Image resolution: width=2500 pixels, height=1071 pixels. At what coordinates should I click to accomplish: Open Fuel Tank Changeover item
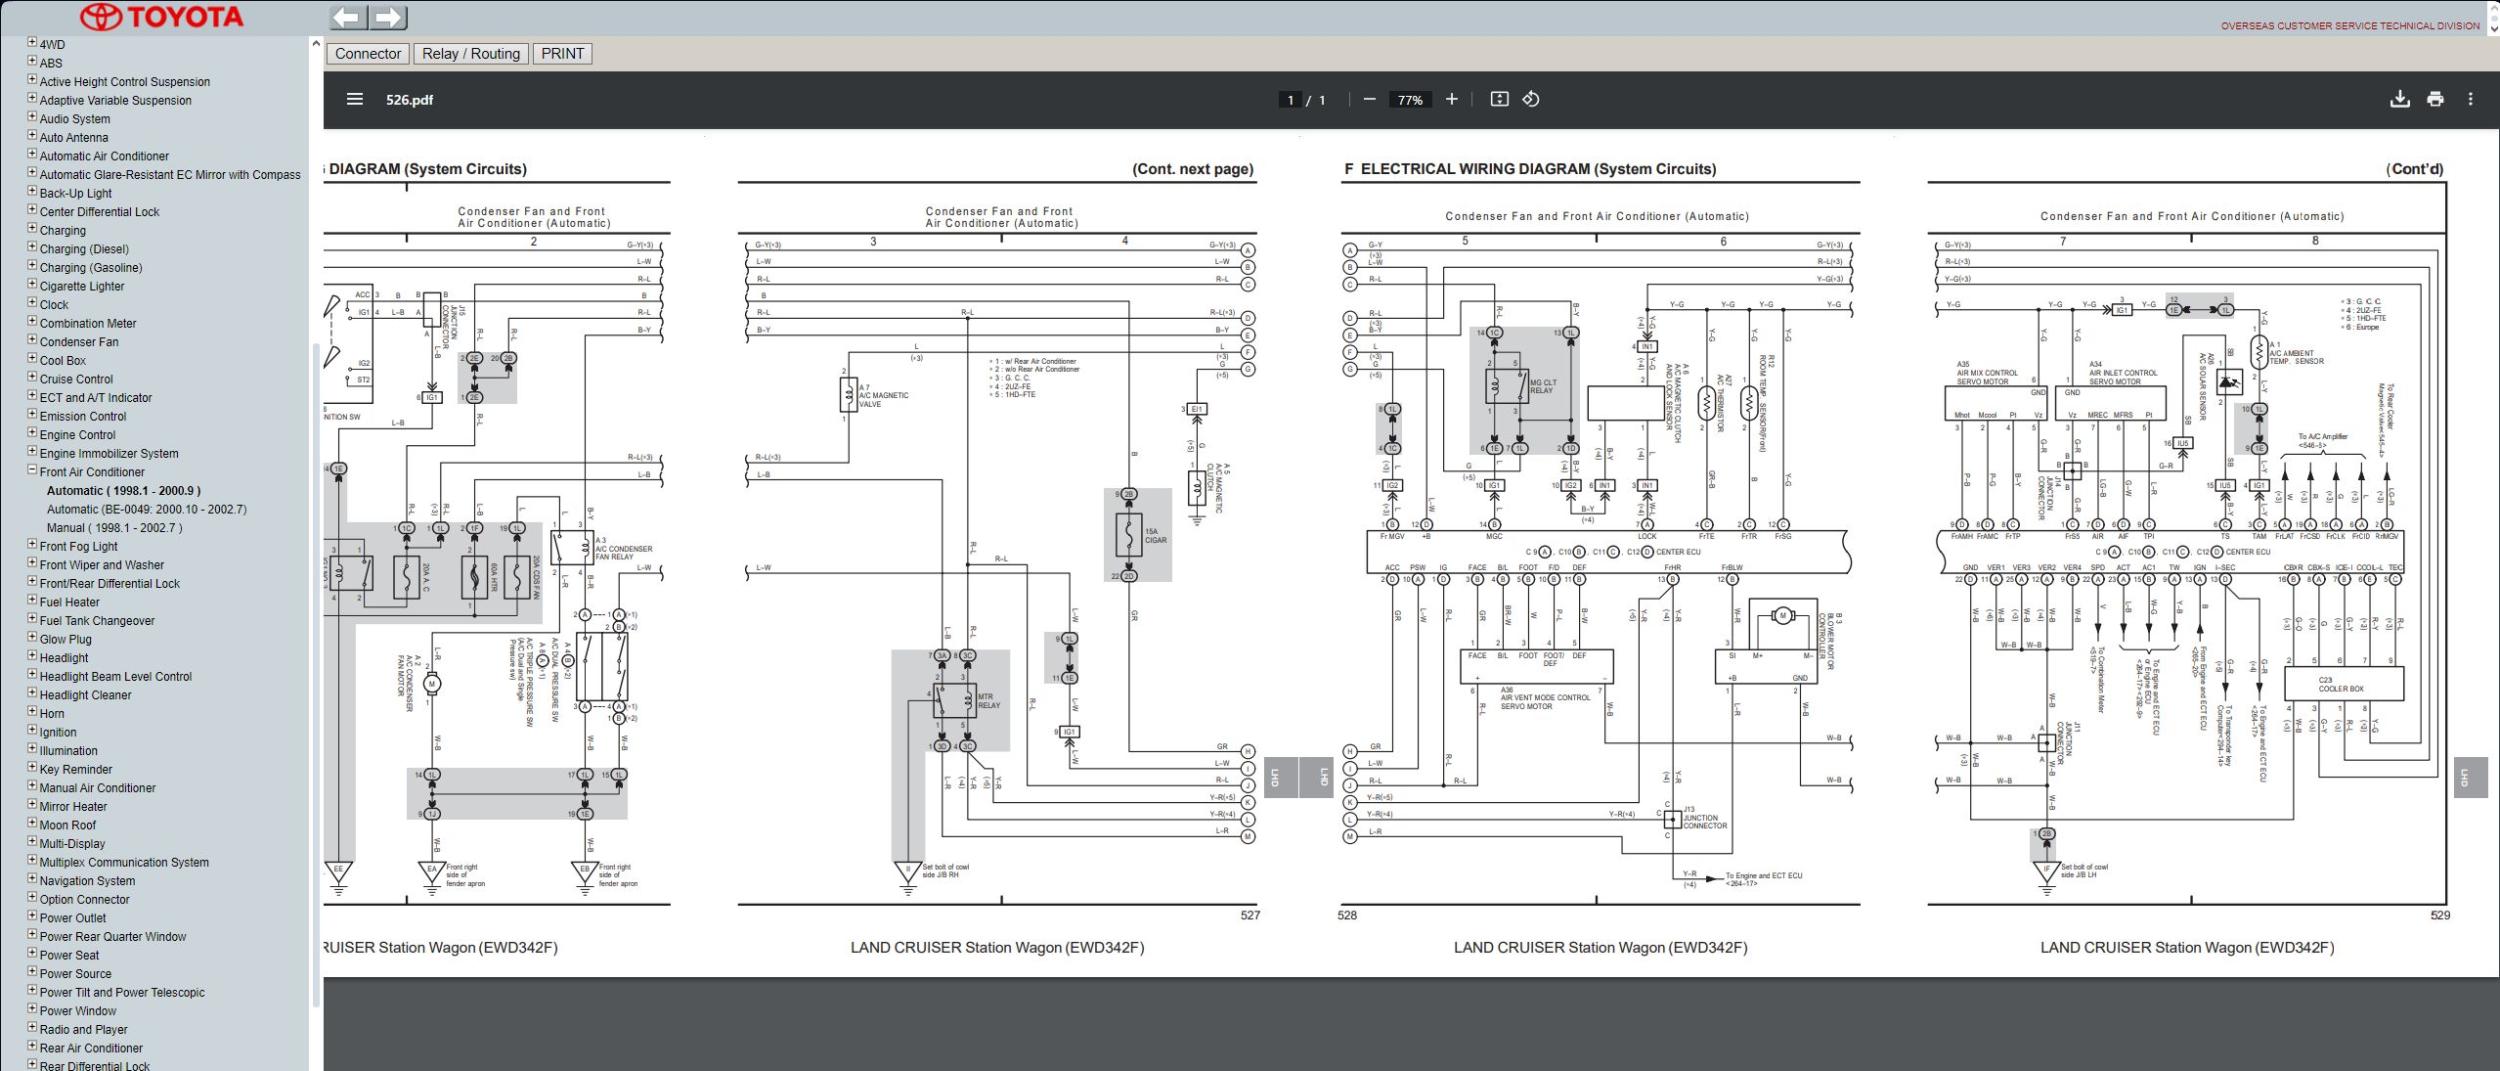pyautogui.click(x=97, y=621)
